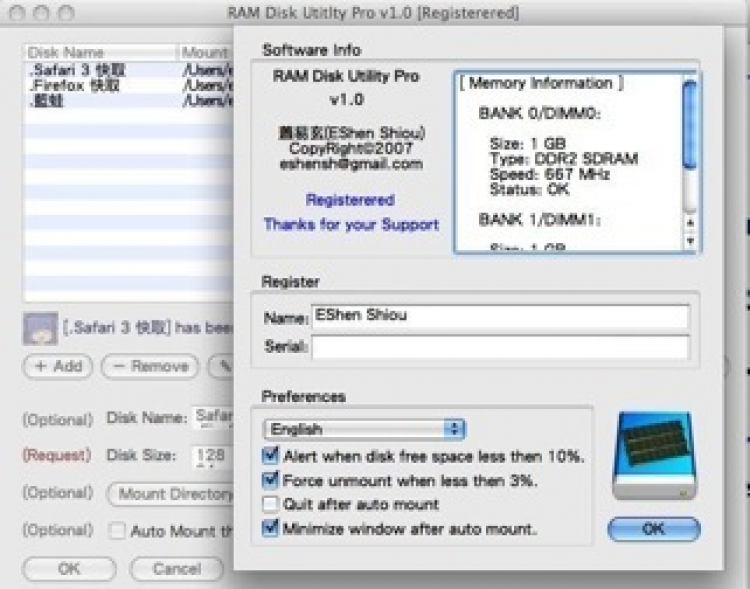
Task: Click 'BANK 0/DIMM0:' memory text
Action: 540,113
